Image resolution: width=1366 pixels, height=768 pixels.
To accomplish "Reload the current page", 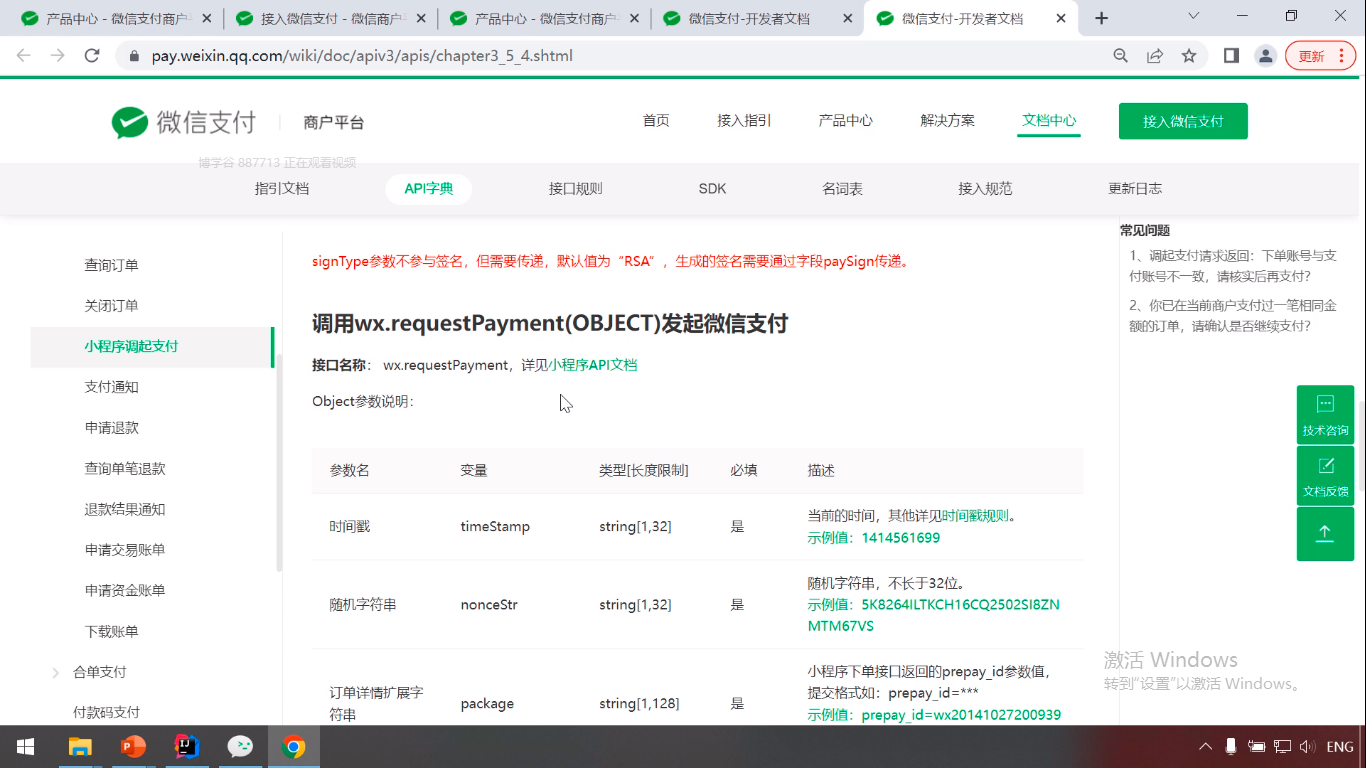I will (x=92, y=56).
